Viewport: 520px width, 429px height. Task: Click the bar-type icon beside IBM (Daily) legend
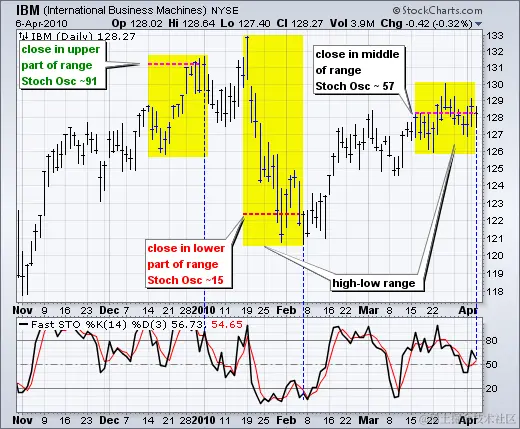point(23,36)
